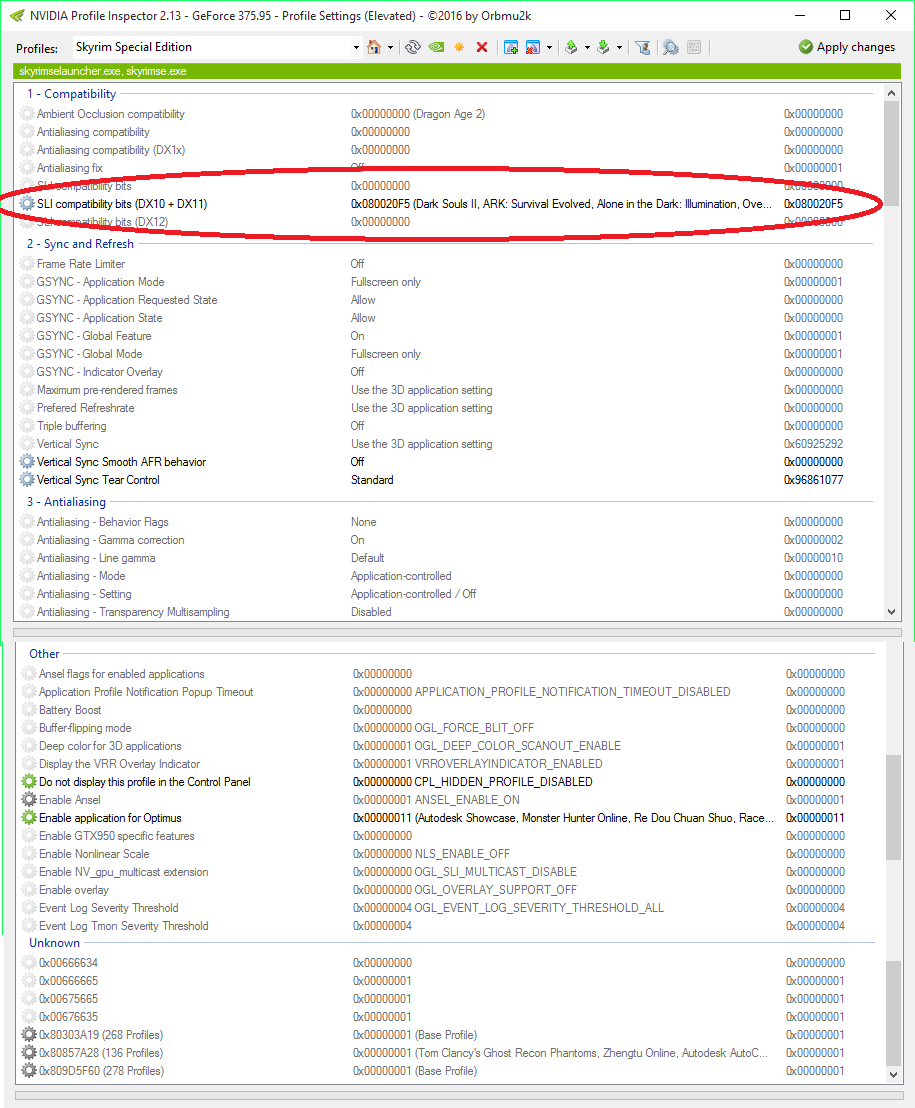The width and height of the screenshot is (915, 1108).
Task: Click the Profiles dropdown arrow
Action: point(356,48)
